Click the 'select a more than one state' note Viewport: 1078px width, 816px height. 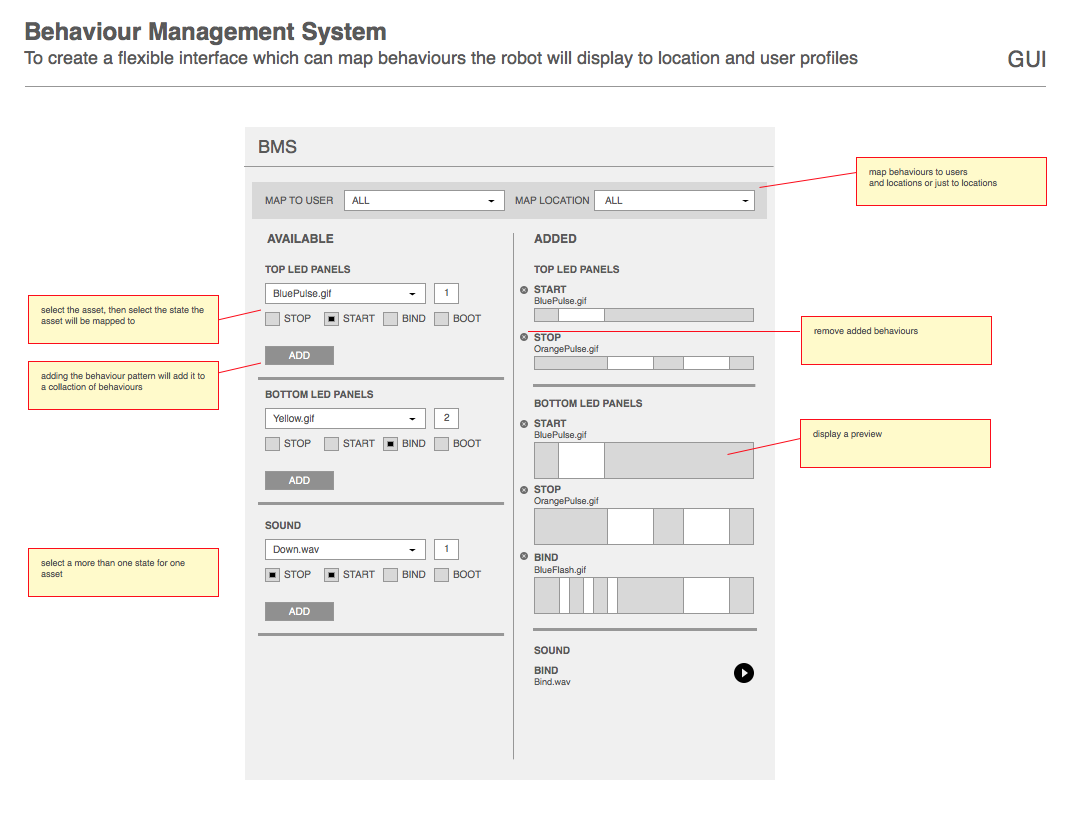click(123, 573)
